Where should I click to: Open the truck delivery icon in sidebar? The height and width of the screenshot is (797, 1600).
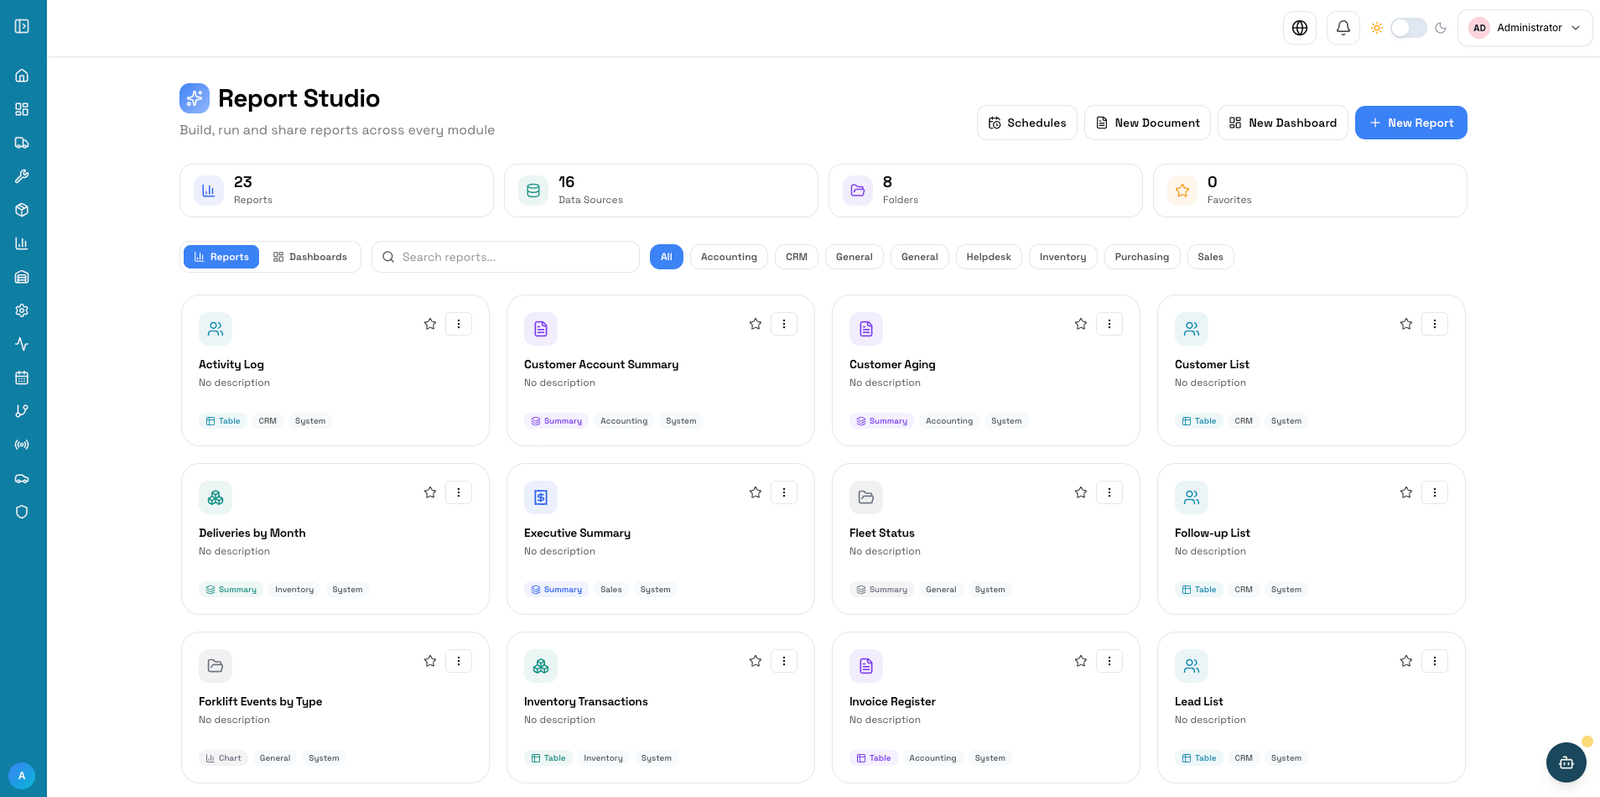point(22,143)
